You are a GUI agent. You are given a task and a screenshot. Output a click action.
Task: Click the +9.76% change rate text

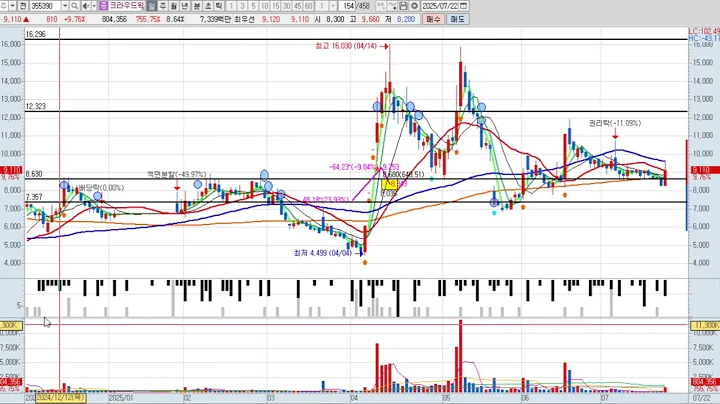tap(74, 19)
